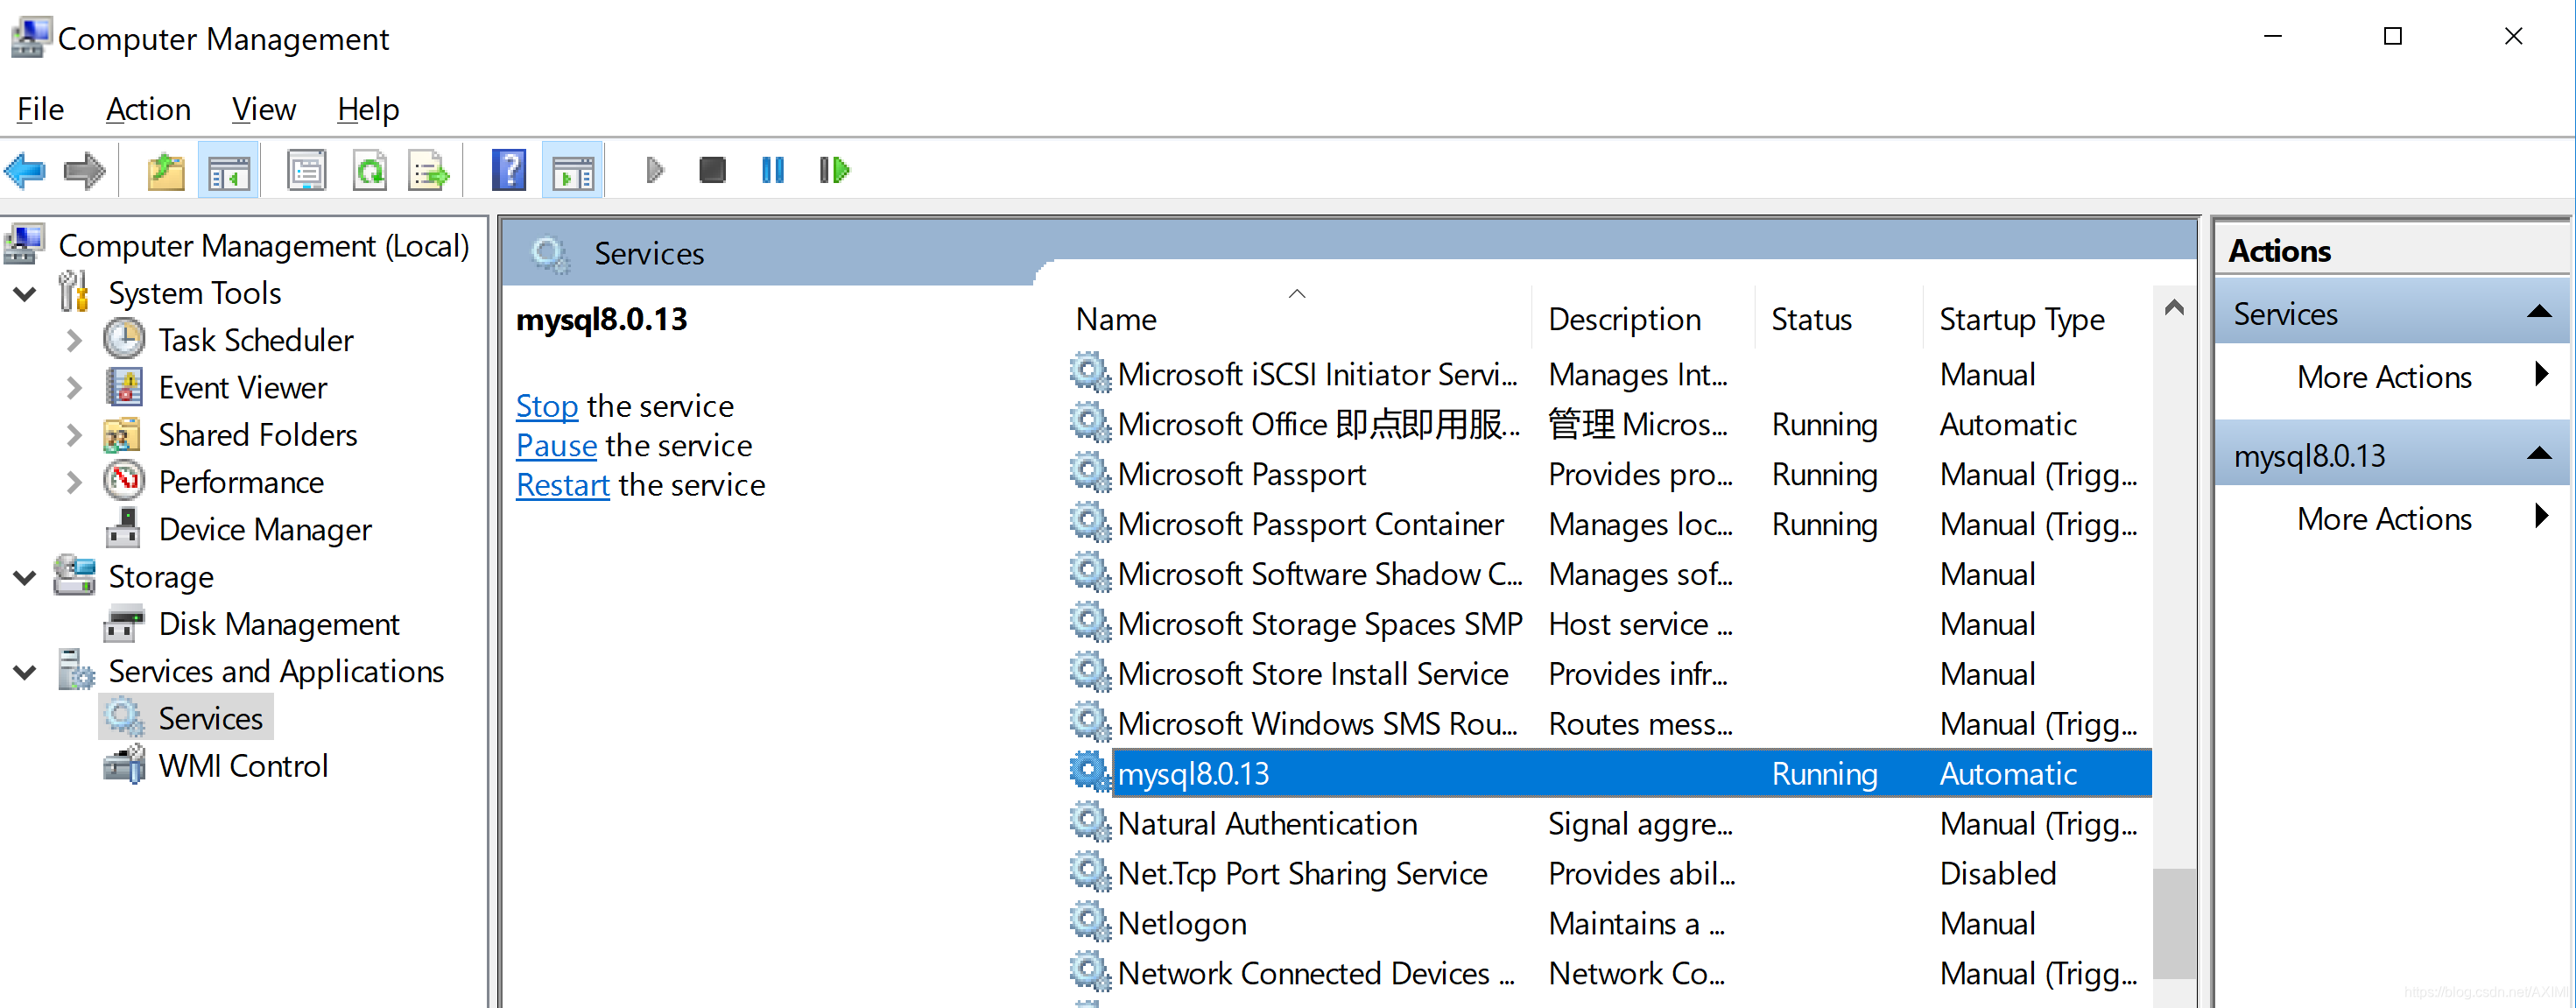Click the Refresh Computer Management icon
Viewport: 2576px width, 1008px height.
(368, 171)
